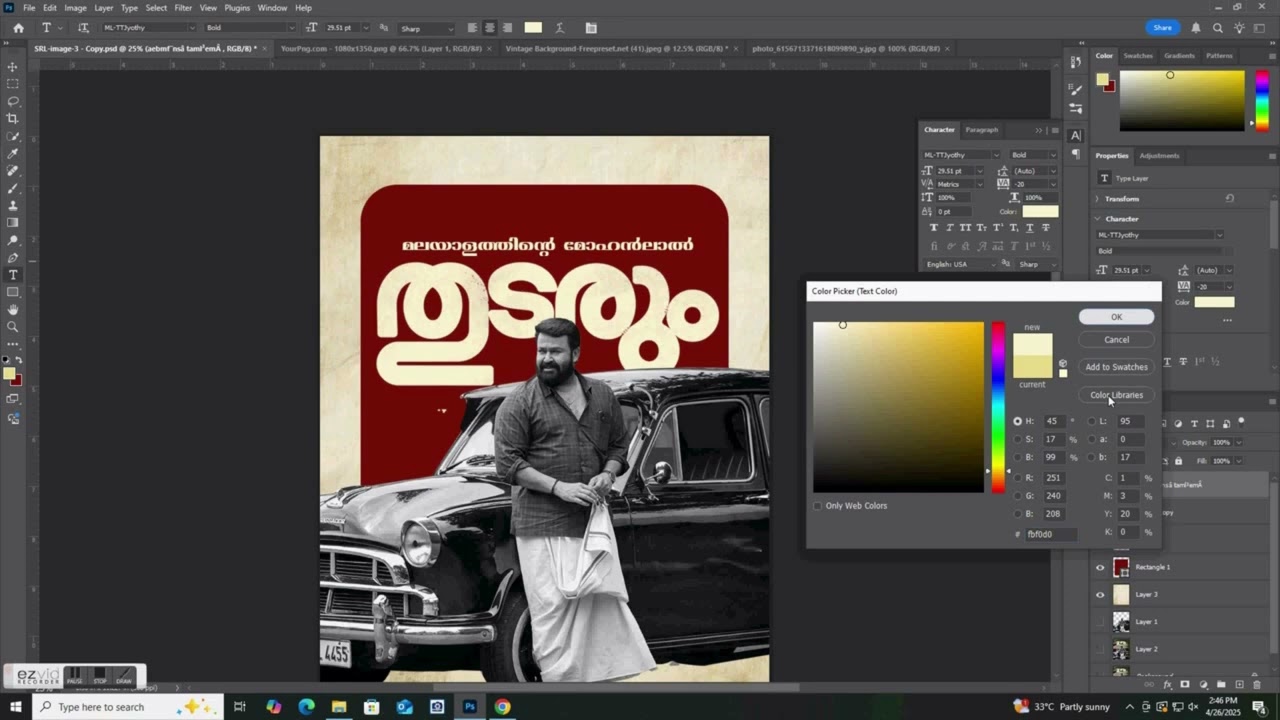This screenshot has width=1280, height=720.
Task: Toggle Character and Paragraph panels icon
Action: [591, 28]
